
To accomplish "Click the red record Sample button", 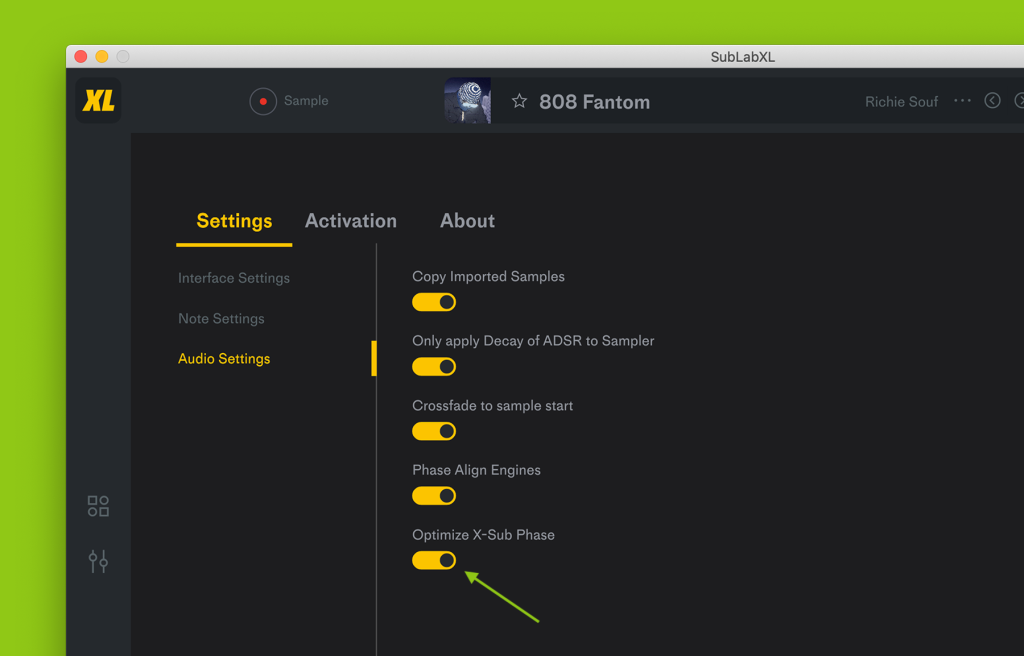I will [x=263, y=101].
